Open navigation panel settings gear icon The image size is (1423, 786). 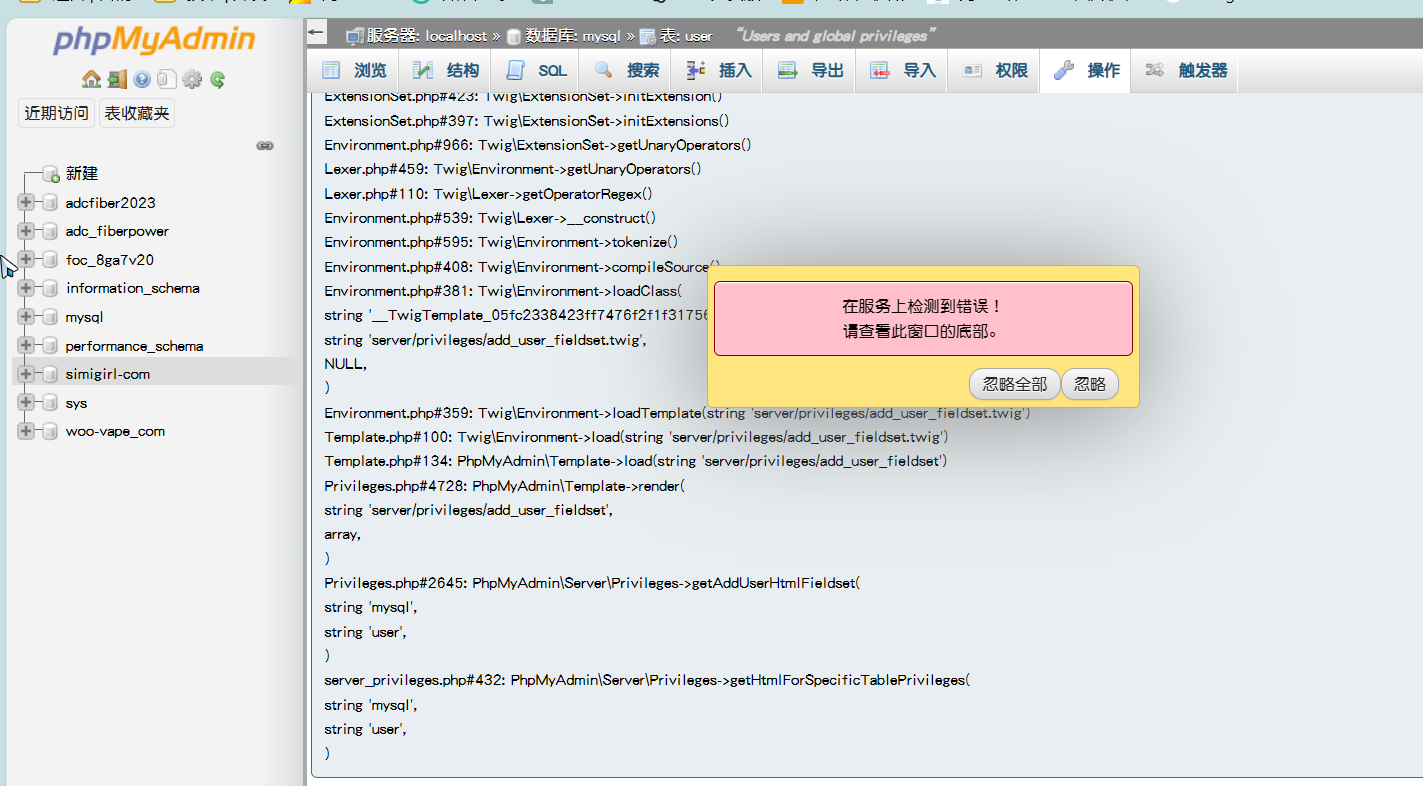(192, 79)
